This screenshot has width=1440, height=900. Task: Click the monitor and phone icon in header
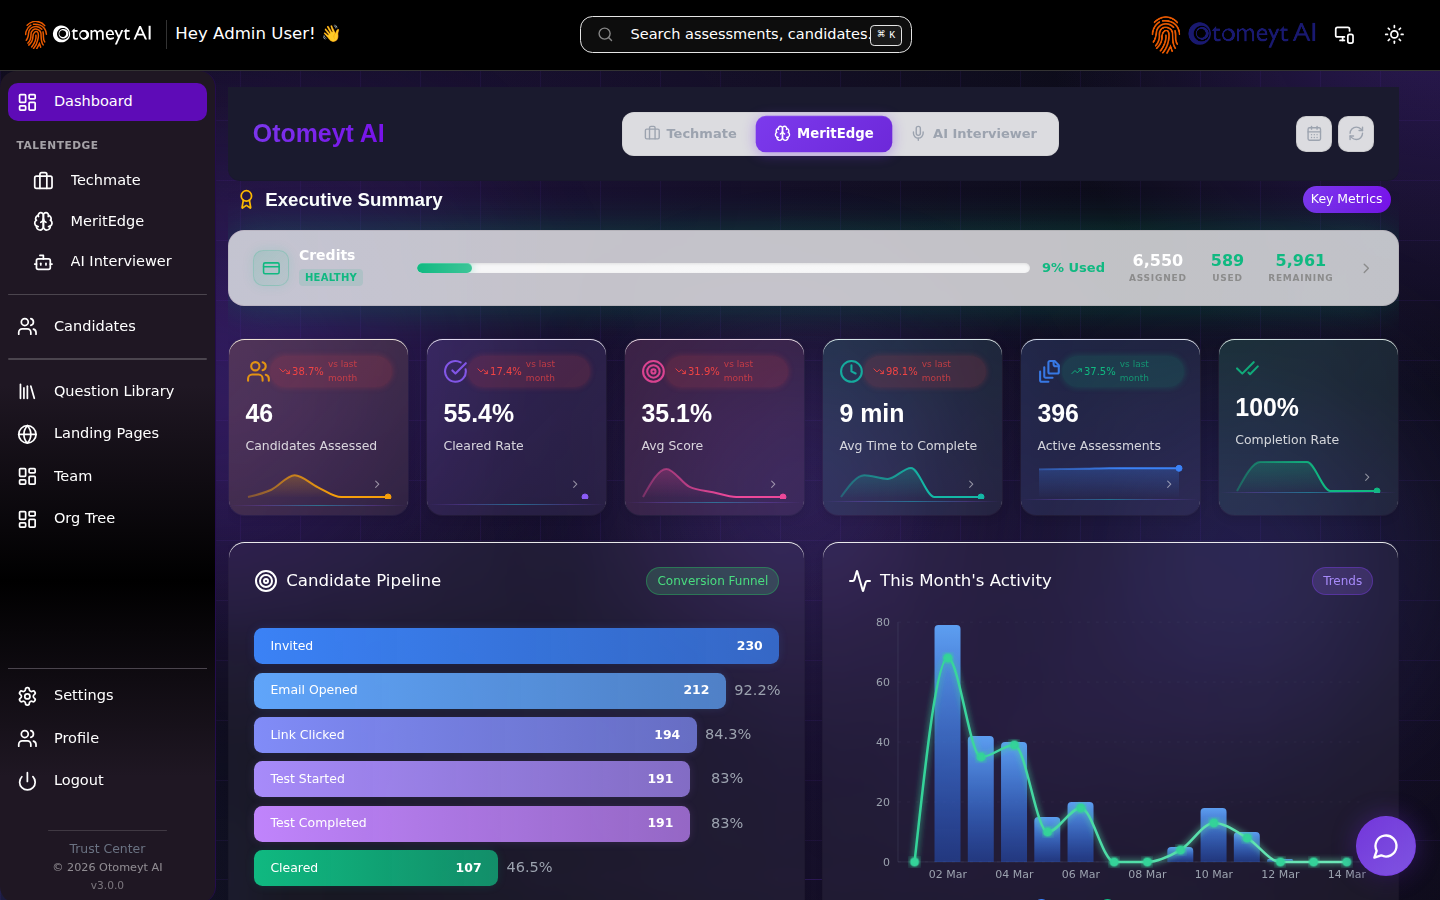pyautogui.click(x=1344, y=34)
